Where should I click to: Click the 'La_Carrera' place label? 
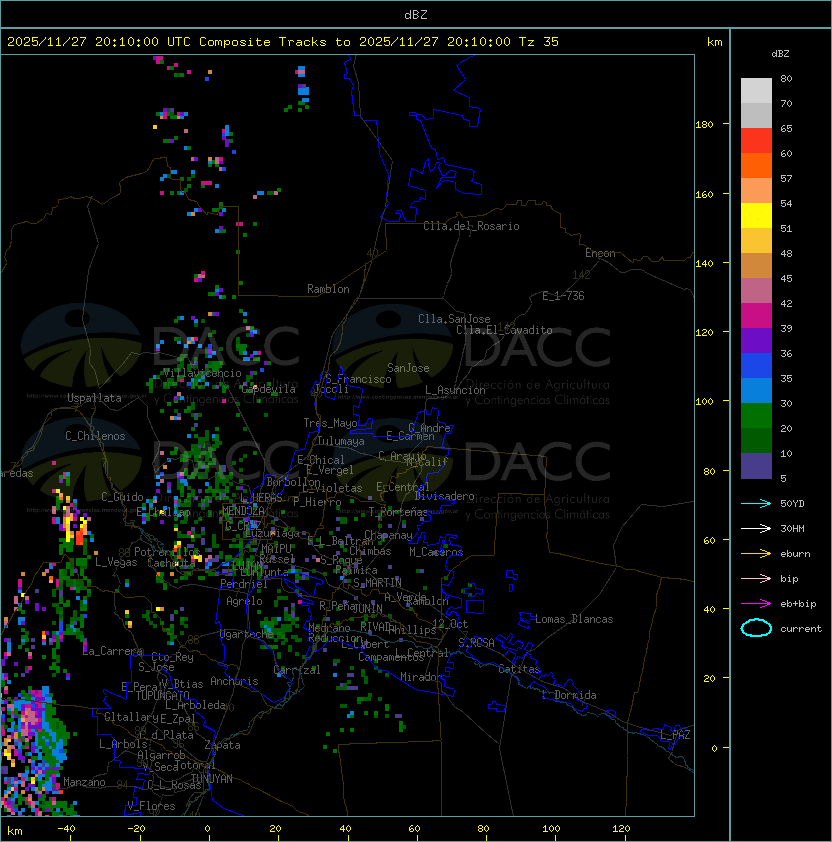tap(112, 651)
